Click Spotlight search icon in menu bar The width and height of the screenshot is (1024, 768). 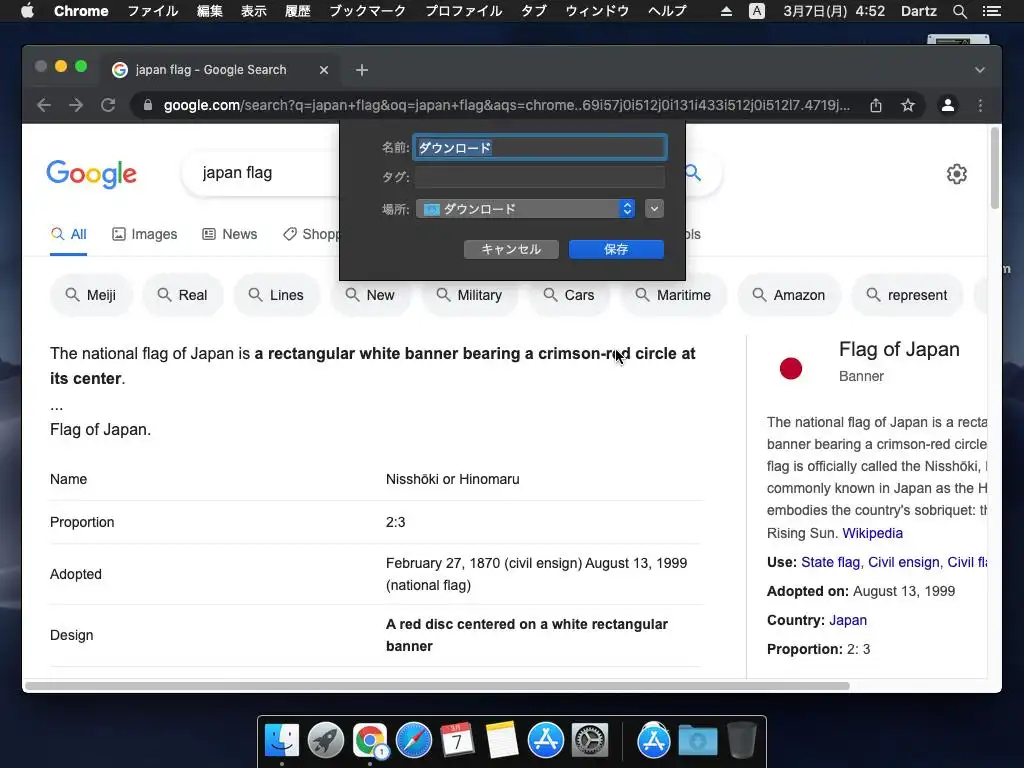pyautogui.click(x=959, y=11)
